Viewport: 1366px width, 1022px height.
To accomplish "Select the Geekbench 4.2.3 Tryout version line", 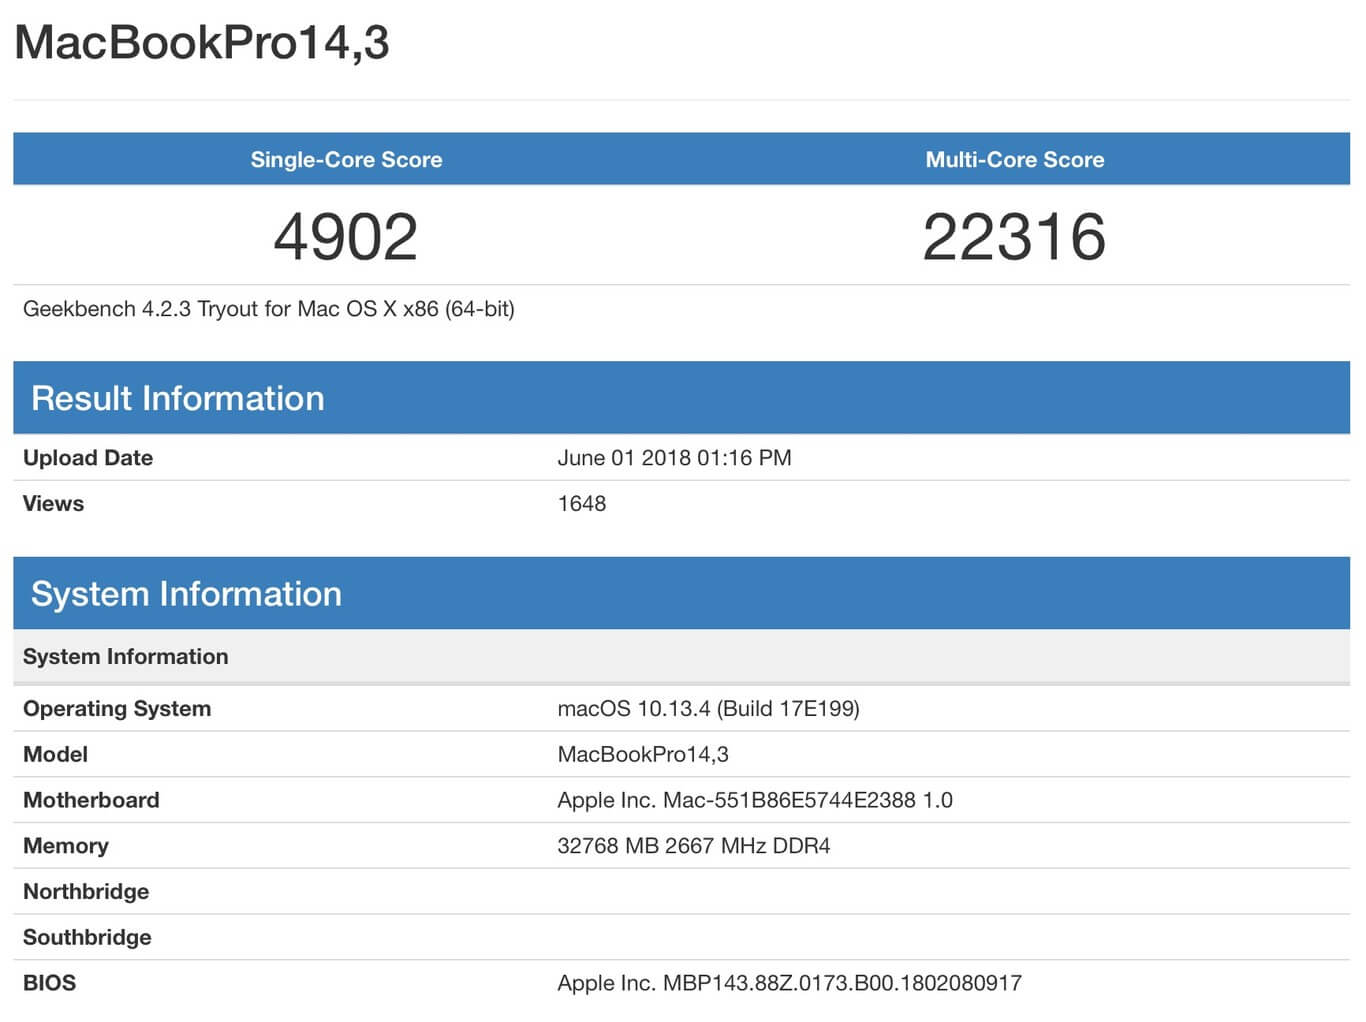I will (x=269, y=309).
